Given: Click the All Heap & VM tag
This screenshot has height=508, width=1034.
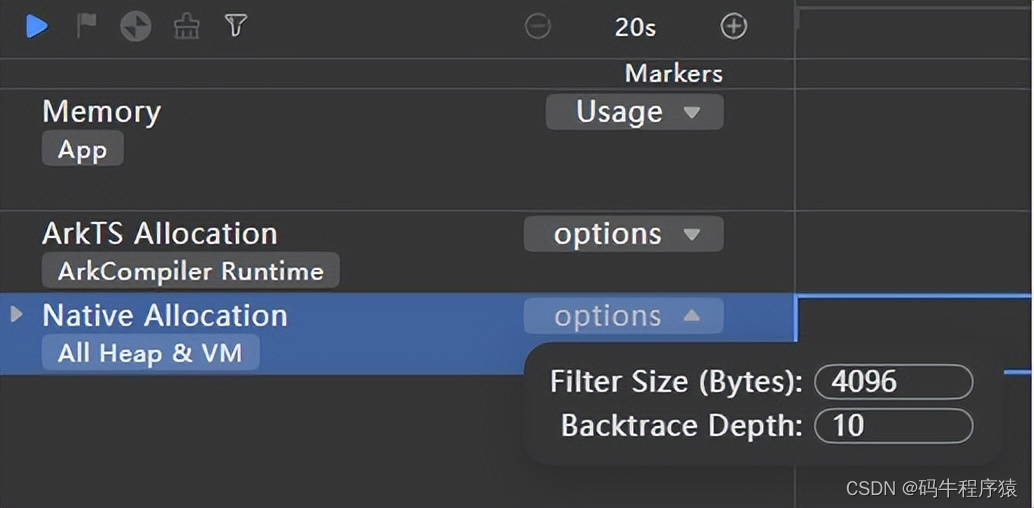Looking at the screenshot, I should pyautogui.click(x=150, y=352).
